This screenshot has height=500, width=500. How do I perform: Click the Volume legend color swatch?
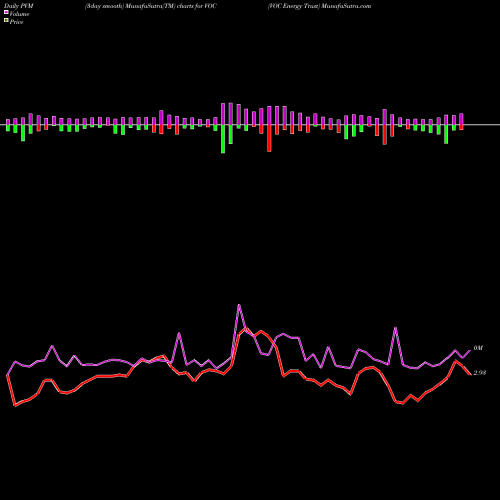click(6, 12)
